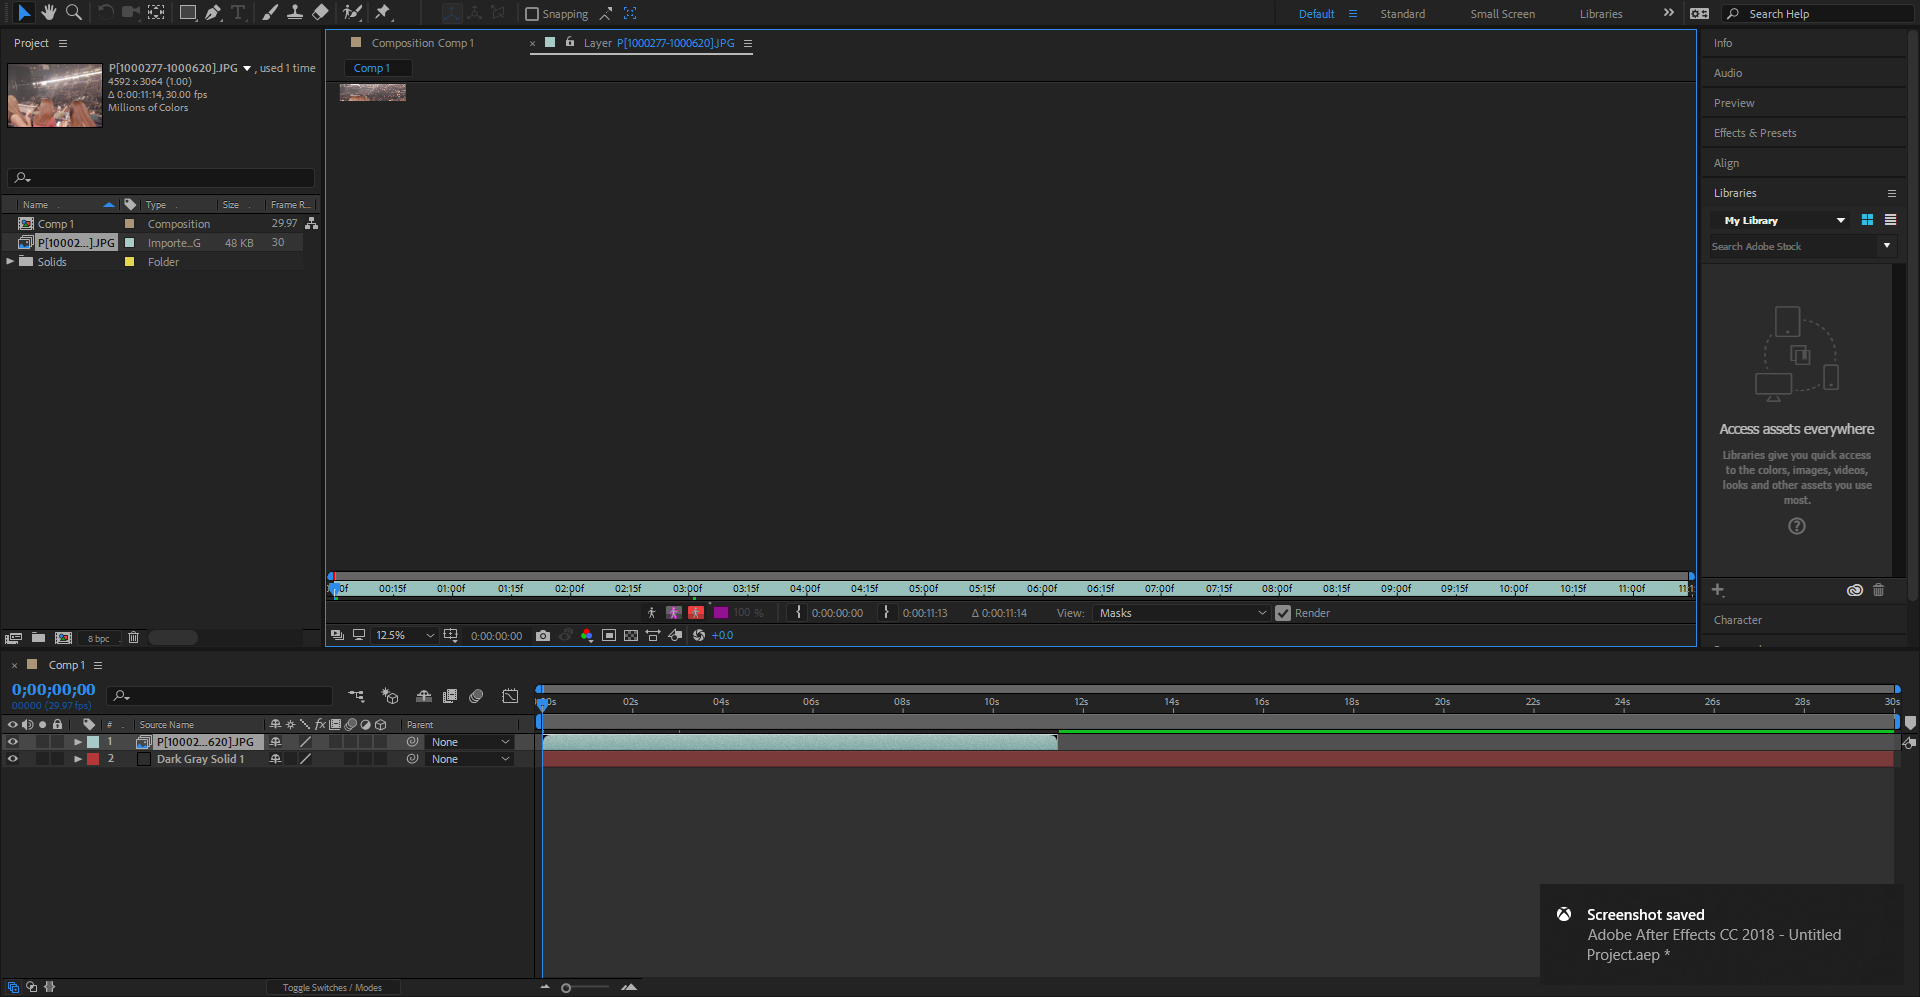Open the View Masks dropdown
Viewport: 1920px width, 997px height.
pos(1182,614)
